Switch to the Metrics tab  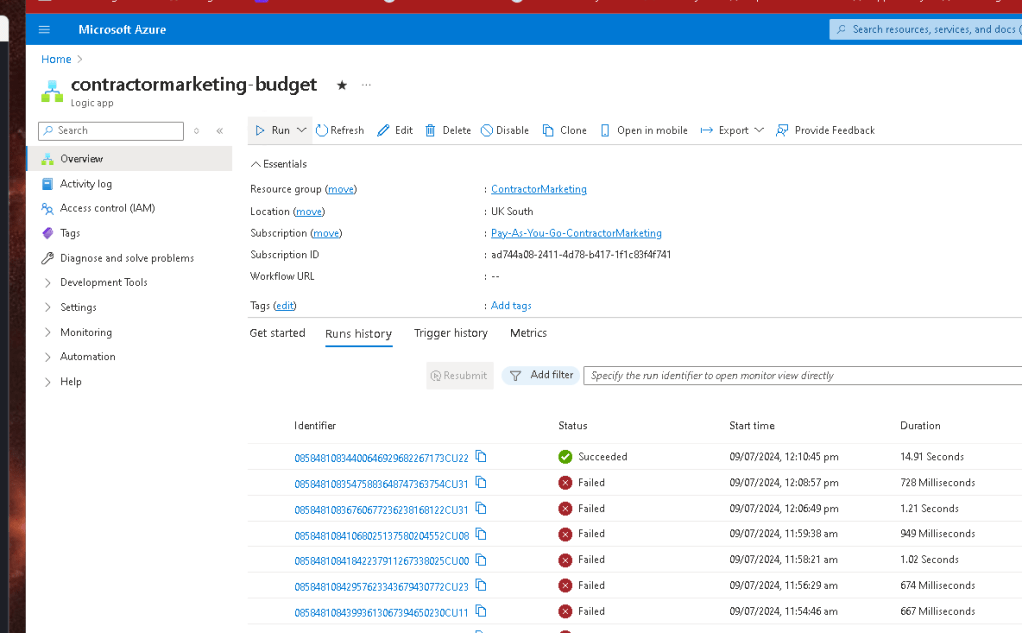(x=528, y=333)
